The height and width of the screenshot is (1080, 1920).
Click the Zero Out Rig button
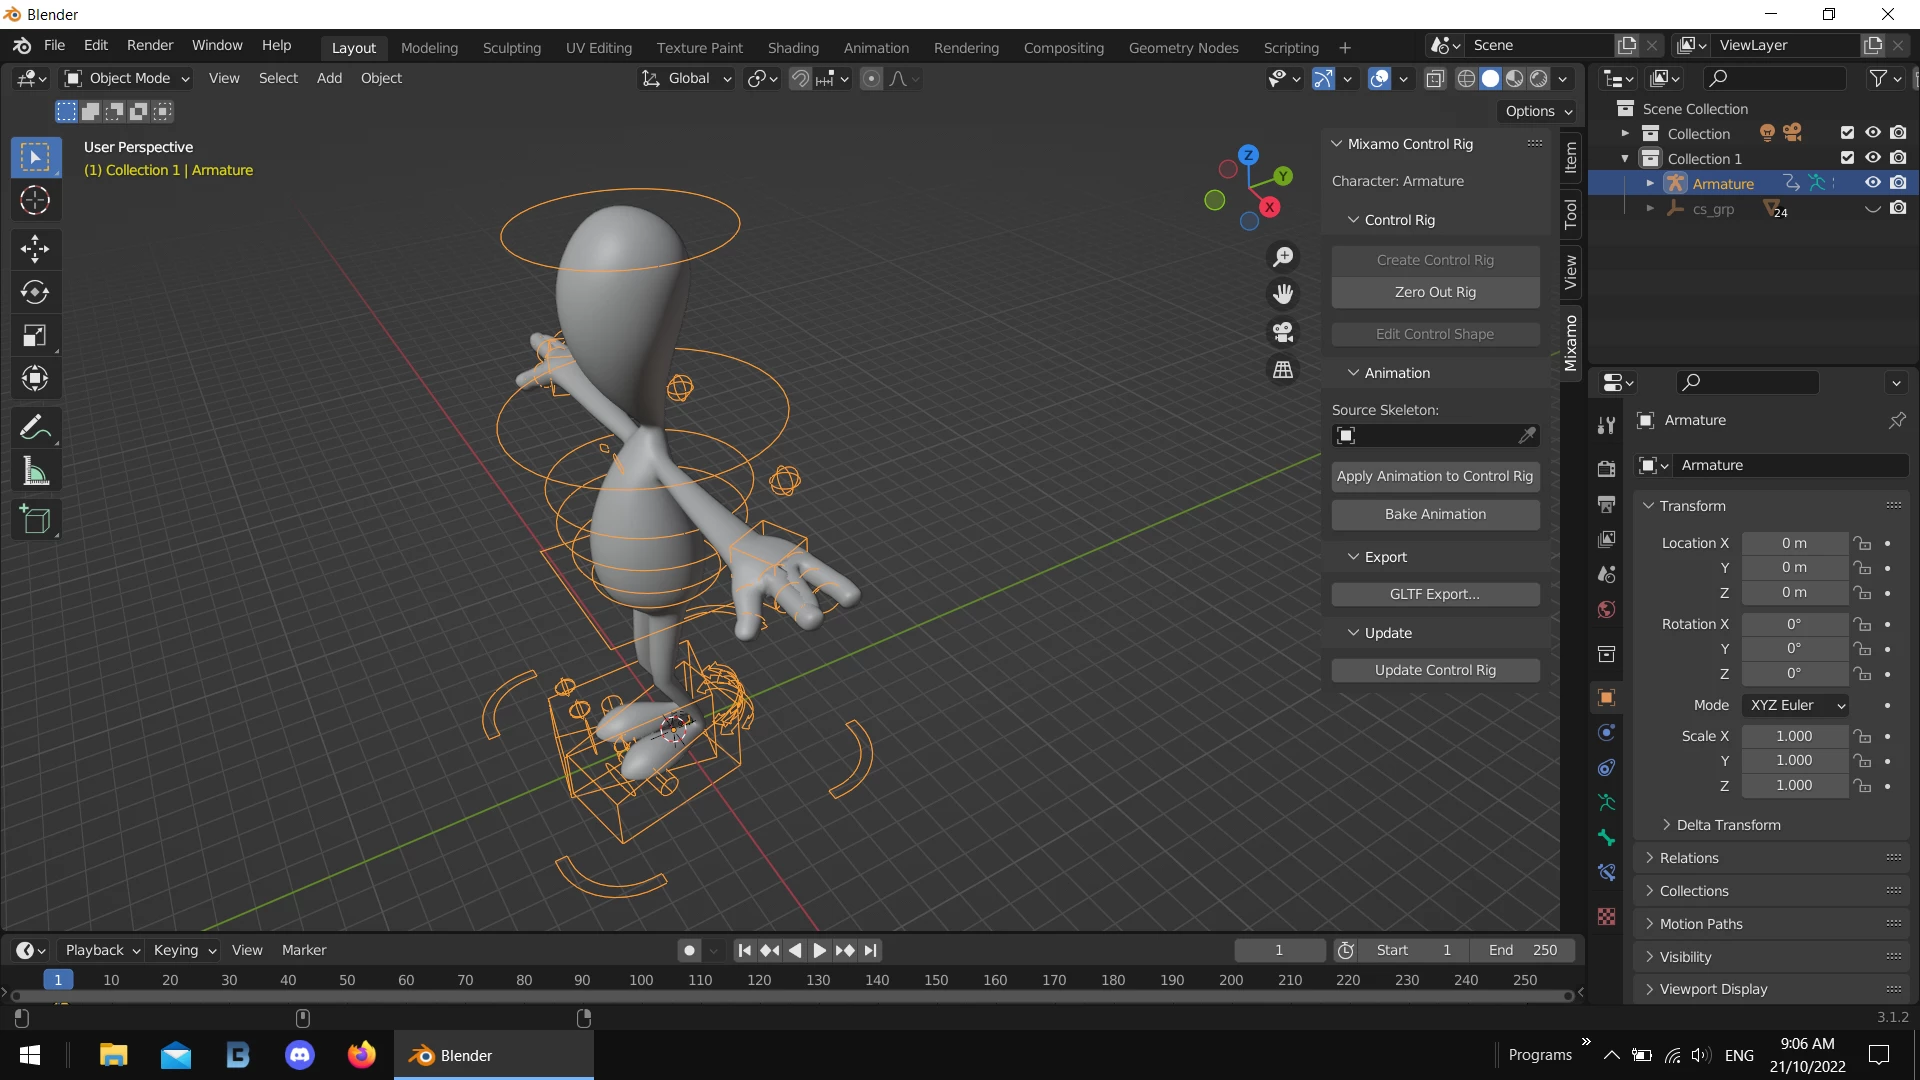[1434, 292]
